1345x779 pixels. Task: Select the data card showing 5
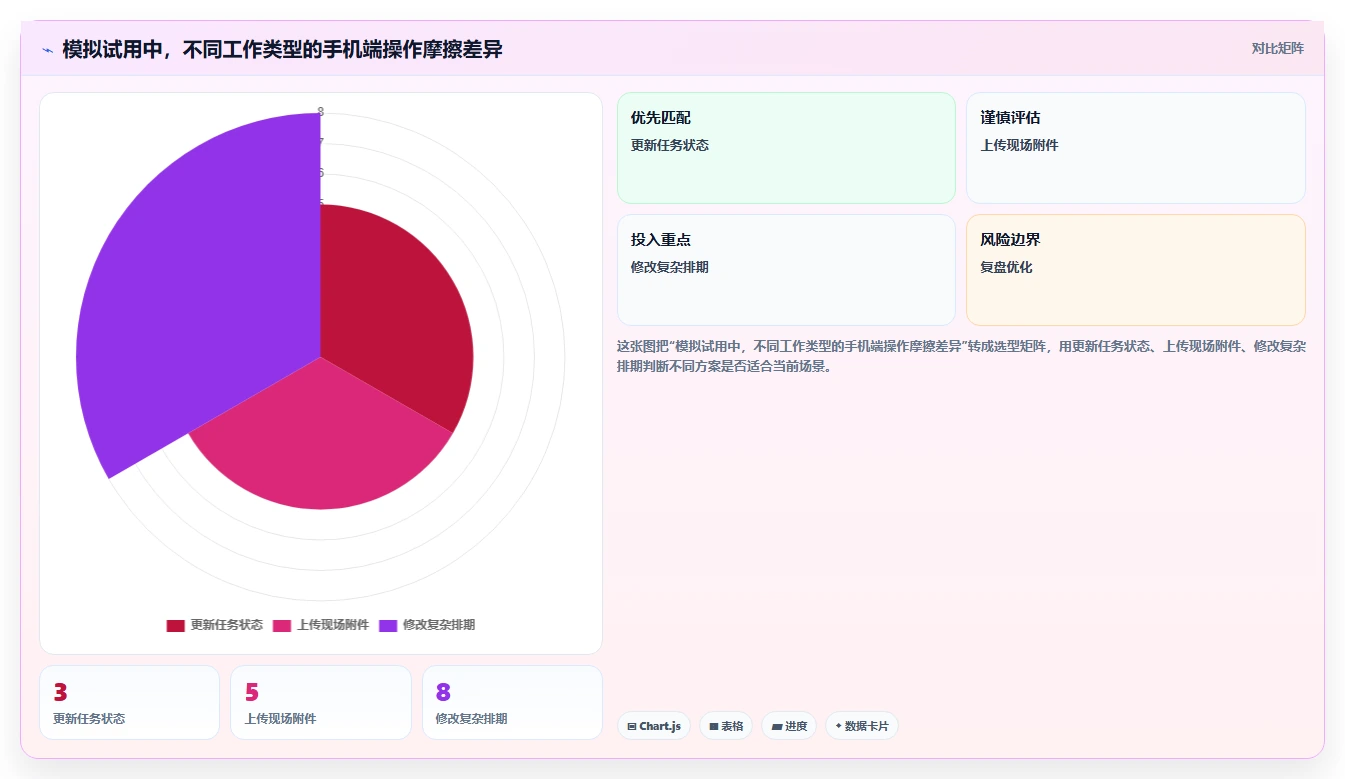coord(321,703)
